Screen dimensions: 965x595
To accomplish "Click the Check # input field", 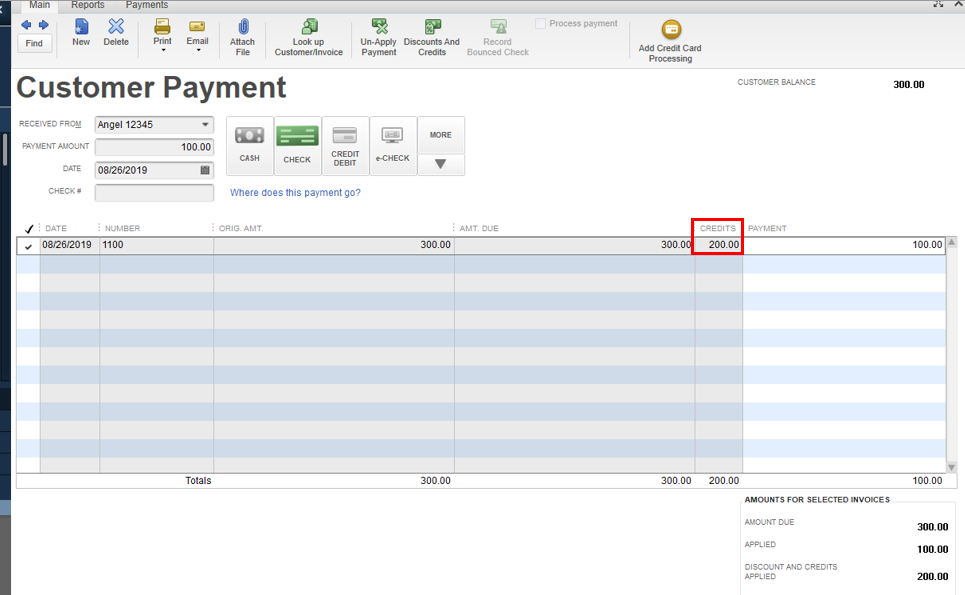I will tap(154, 193).
